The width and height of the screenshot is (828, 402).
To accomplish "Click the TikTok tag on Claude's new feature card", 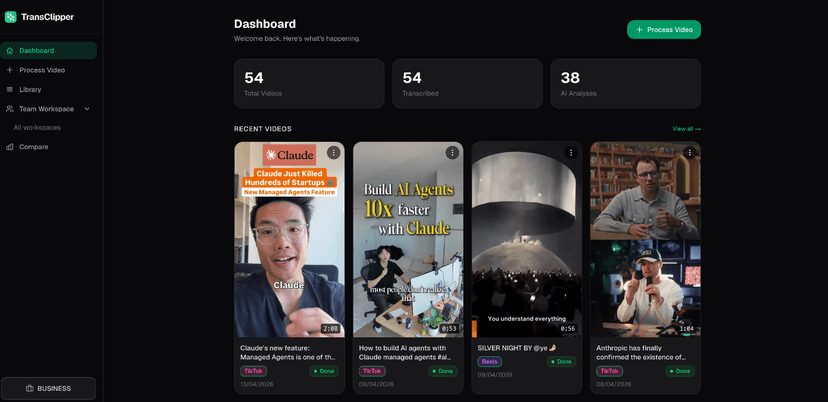I will coord(253,371).
